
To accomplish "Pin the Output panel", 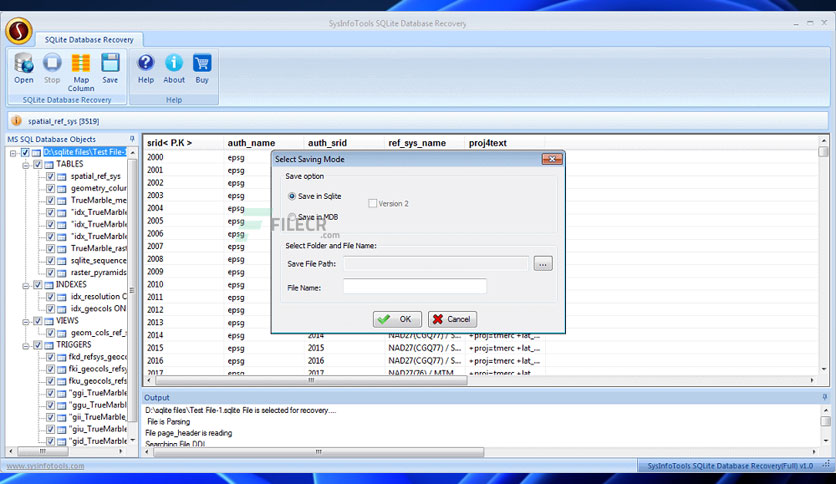I will click(x=824, y=397).
